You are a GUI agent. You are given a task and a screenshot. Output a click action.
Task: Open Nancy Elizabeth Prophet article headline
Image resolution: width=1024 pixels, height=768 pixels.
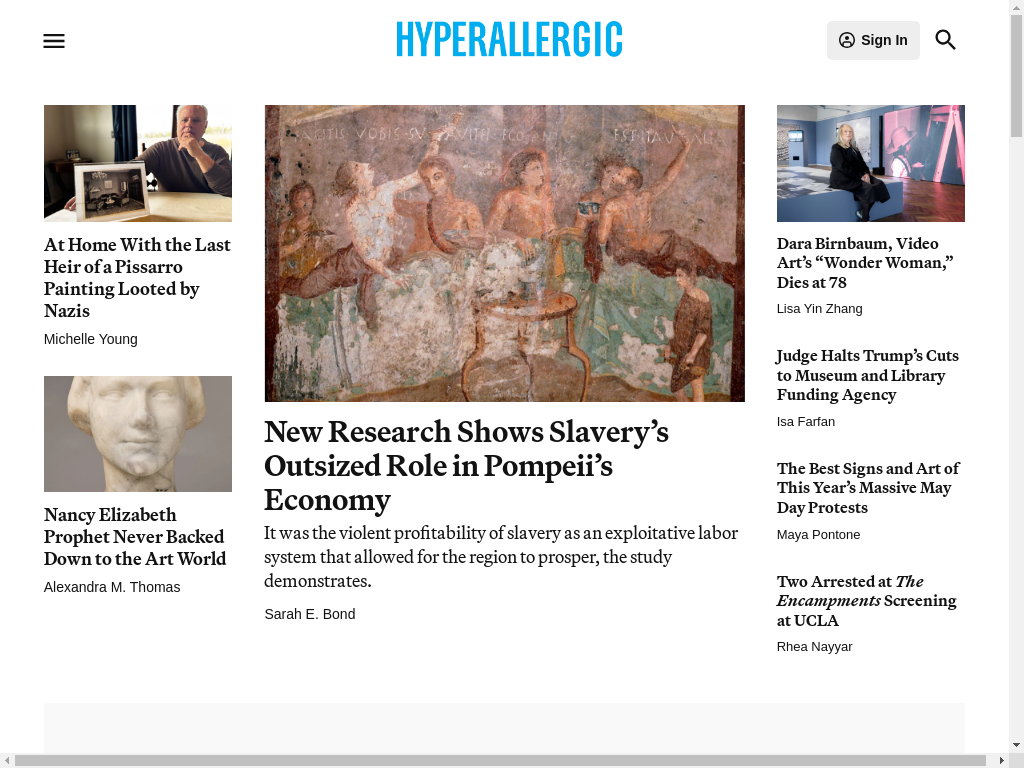tap(135, 536)
